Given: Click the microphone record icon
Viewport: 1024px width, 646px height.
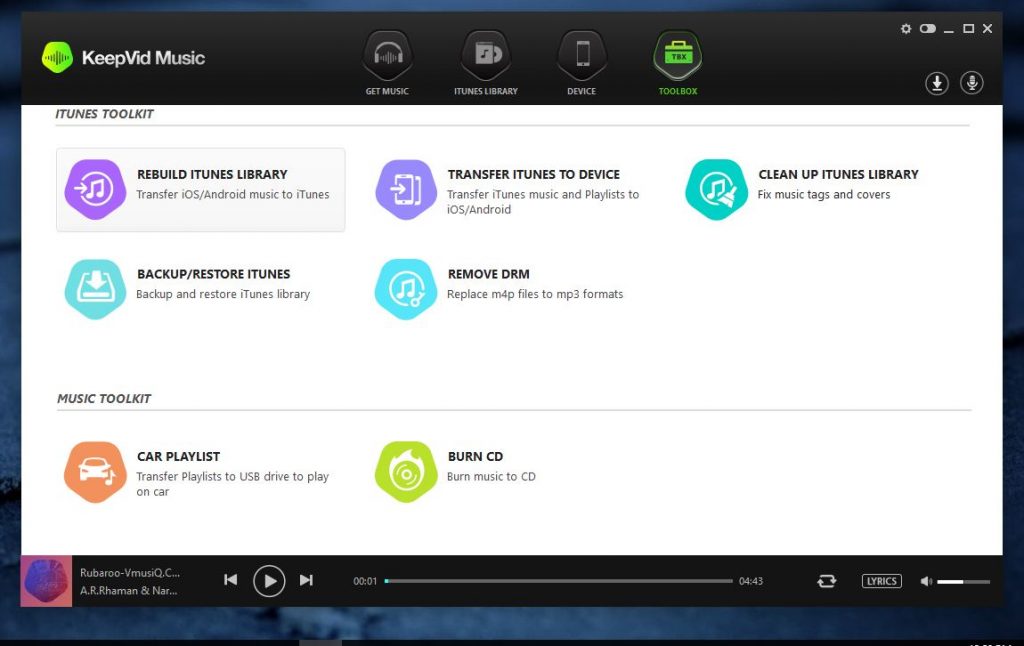Looking at the screenshot, I should pos(971,83).
